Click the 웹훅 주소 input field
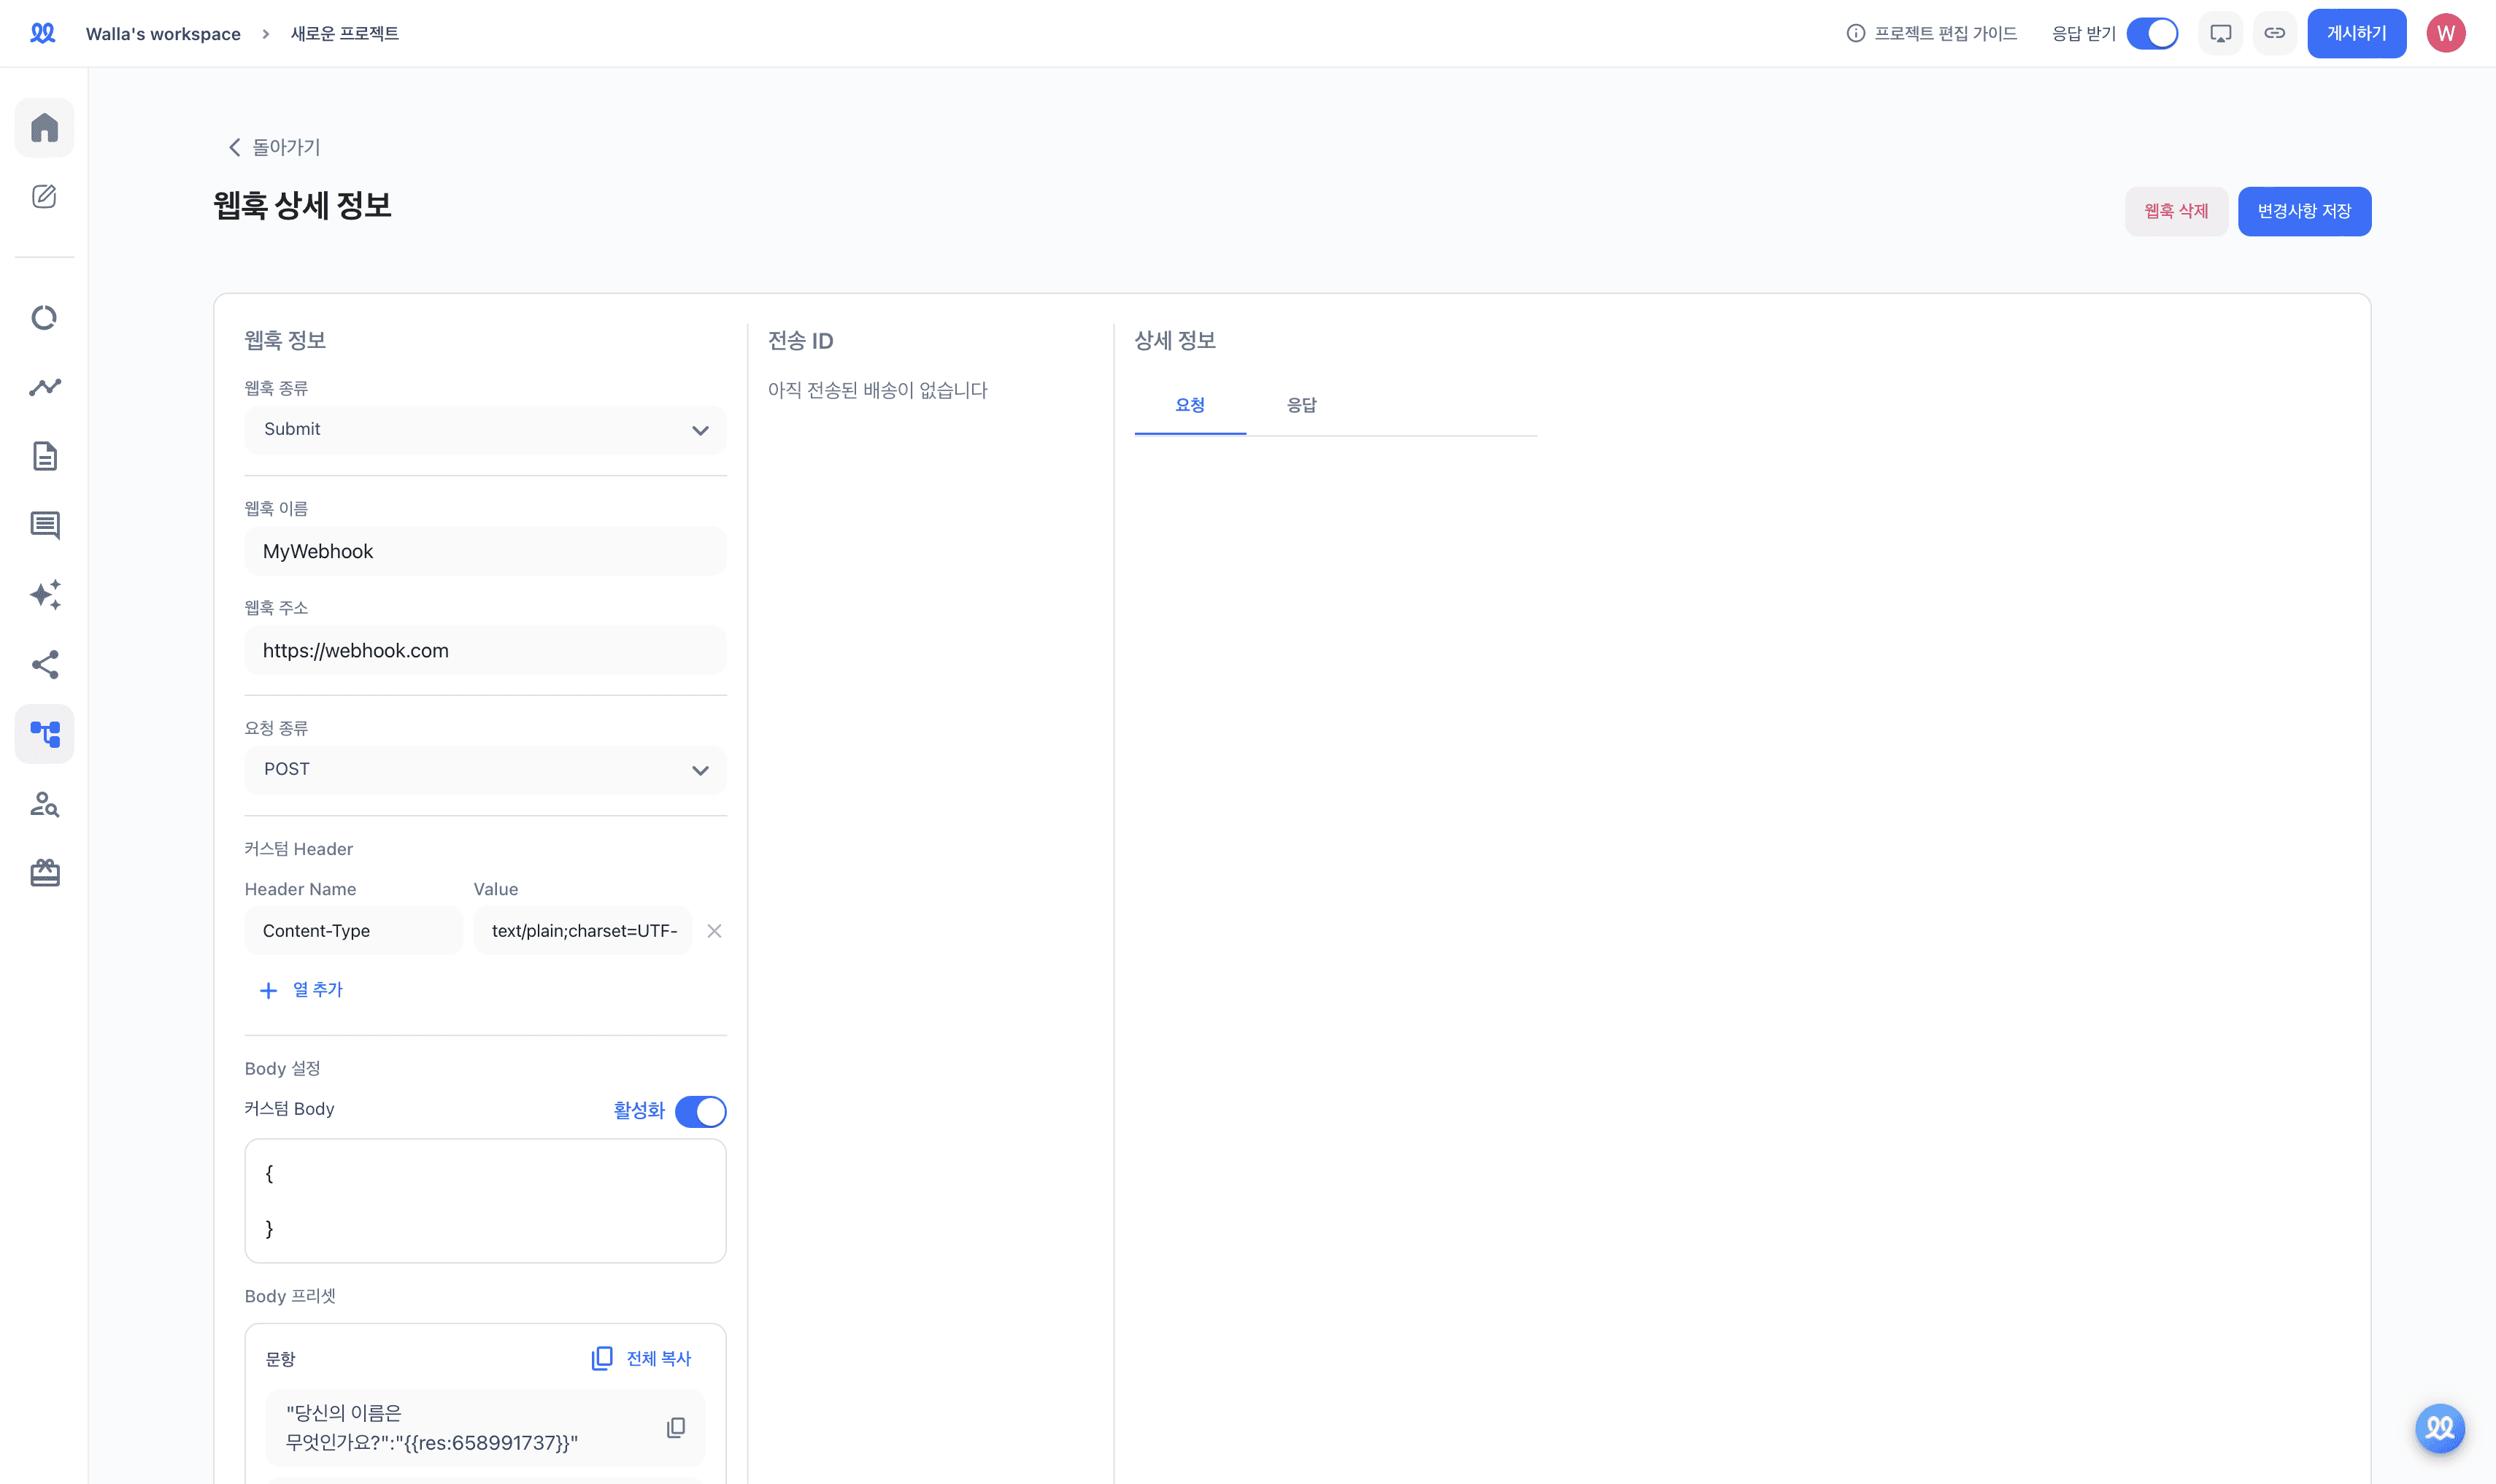2496x1484 pixels. (485, 650)
